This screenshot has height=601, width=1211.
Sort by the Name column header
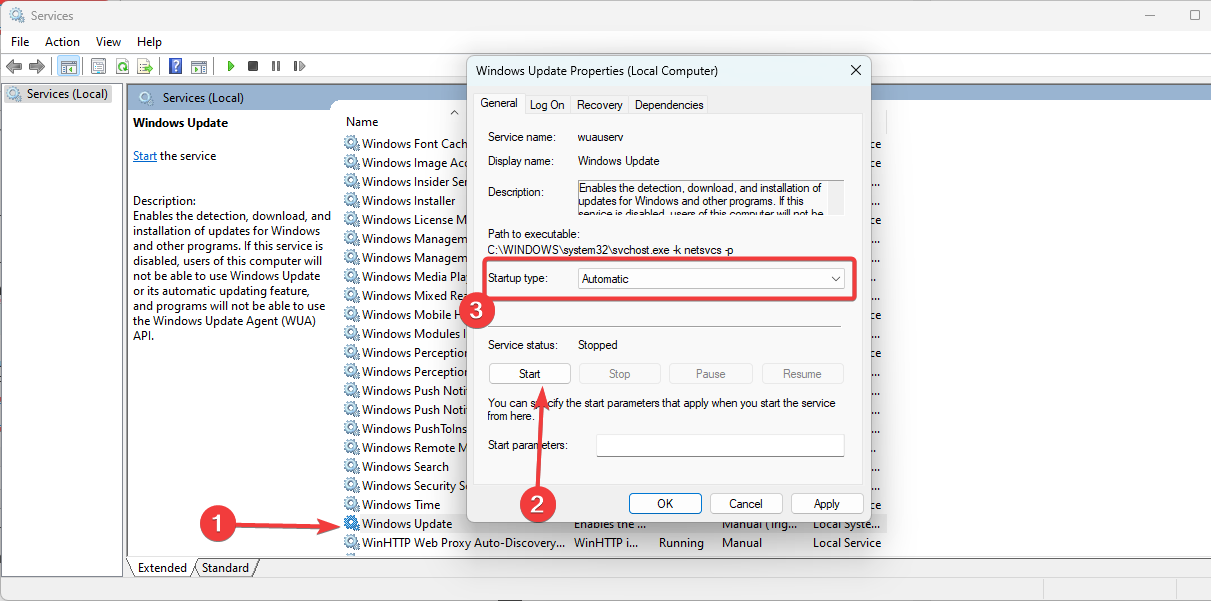(362, 122)
